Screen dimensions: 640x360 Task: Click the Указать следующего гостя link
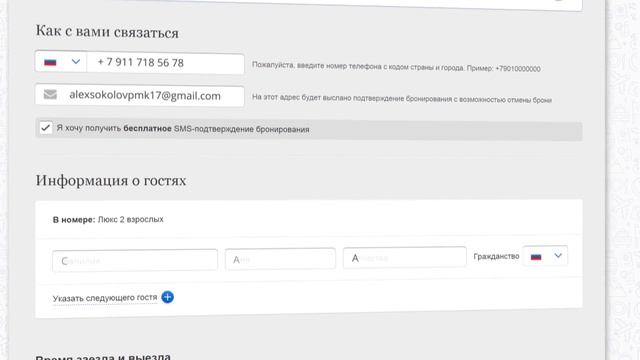[105, 298]
